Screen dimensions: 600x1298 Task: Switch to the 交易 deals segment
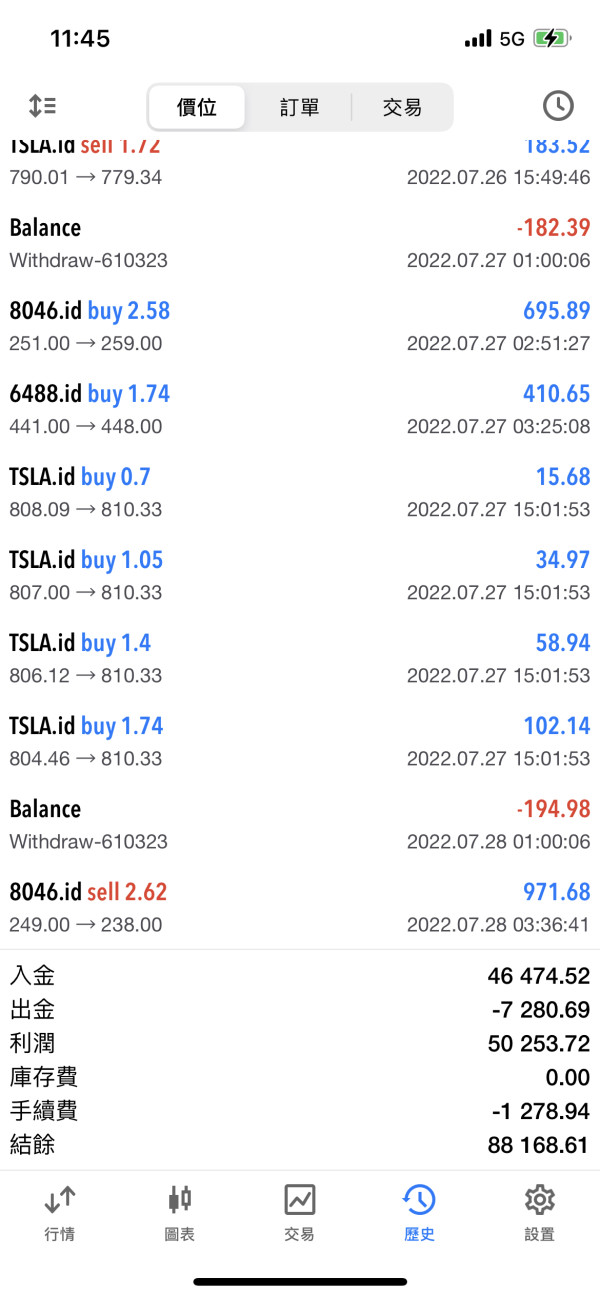pyautogui.click(x=402, y=107)
